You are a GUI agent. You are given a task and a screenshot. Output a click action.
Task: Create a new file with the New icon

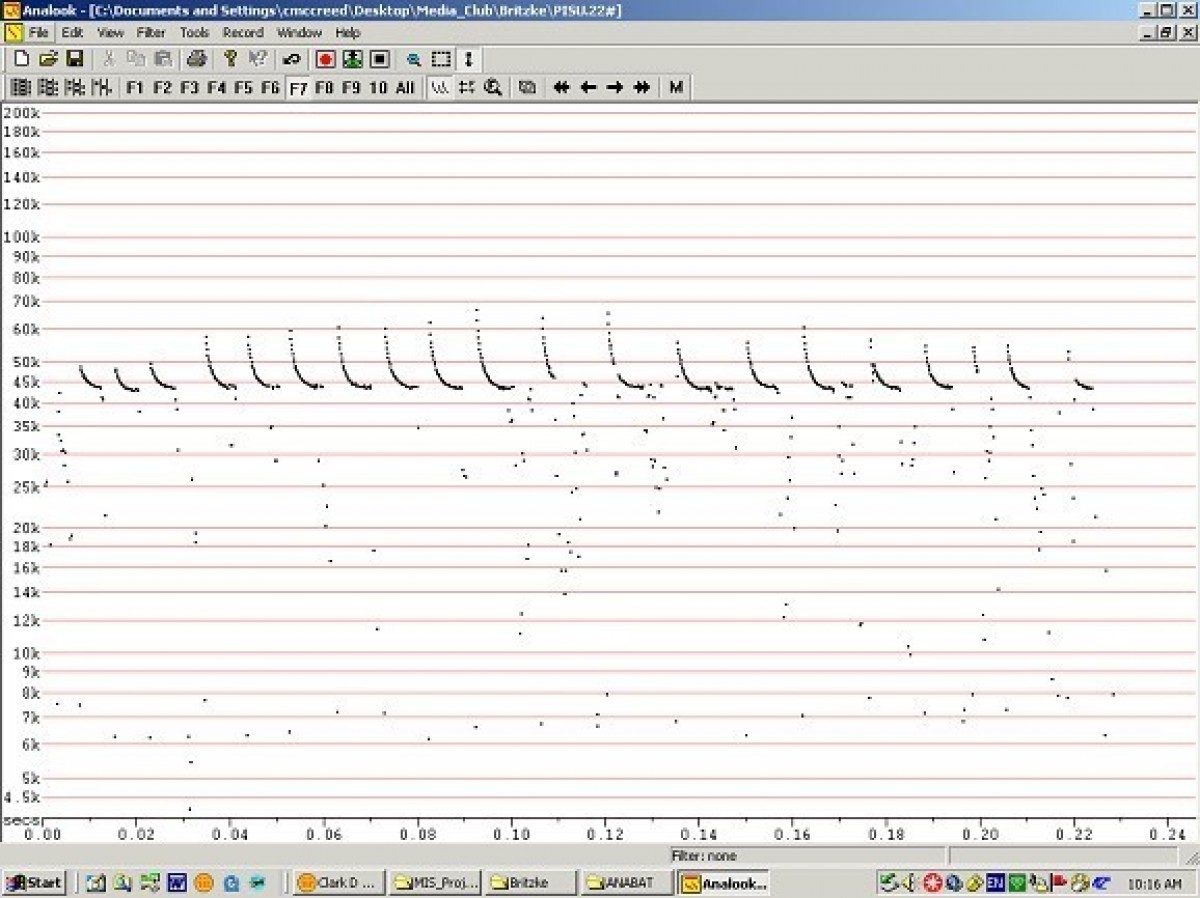(20, 59)
